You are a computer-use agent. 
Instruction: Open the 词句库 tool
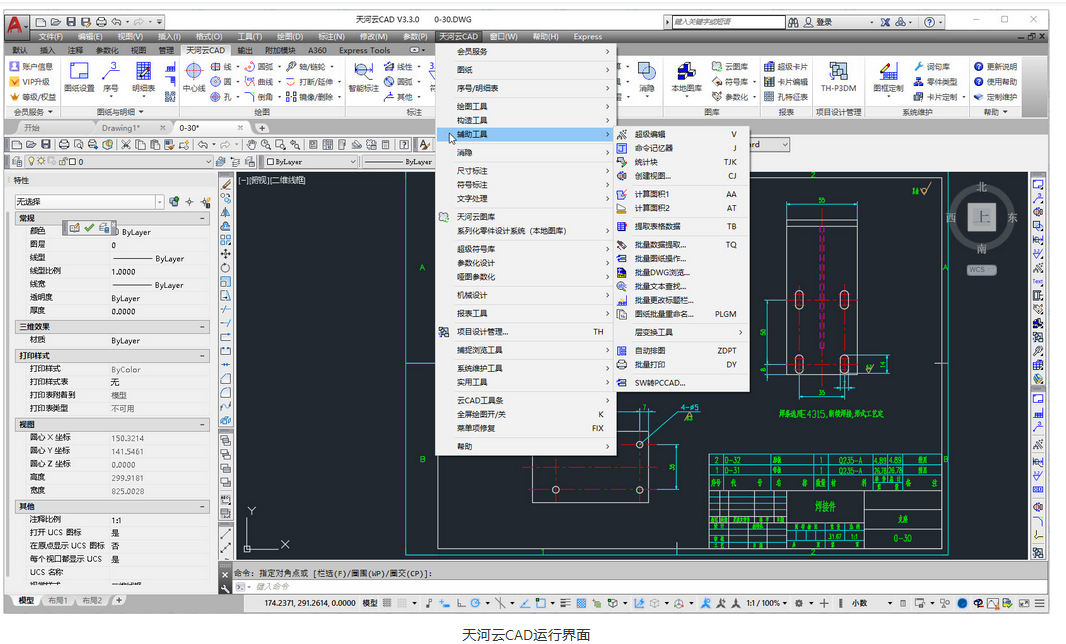click(931, 67)
